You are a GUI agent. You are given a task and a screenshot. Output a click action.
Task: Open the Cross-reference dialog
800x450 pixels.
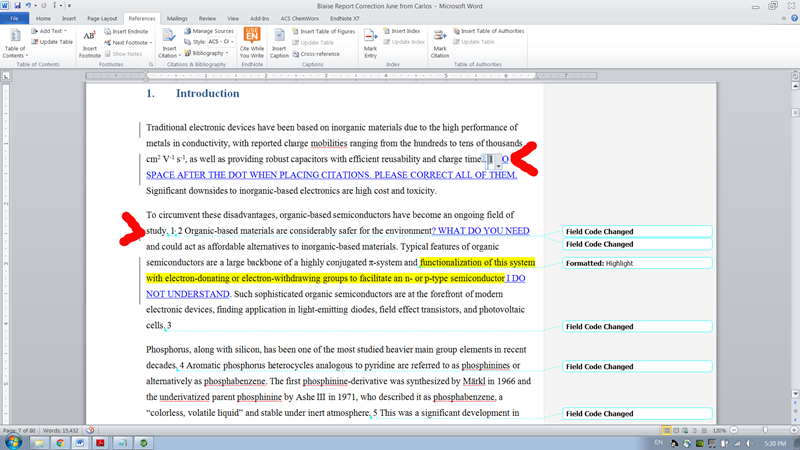coord(316,54)
